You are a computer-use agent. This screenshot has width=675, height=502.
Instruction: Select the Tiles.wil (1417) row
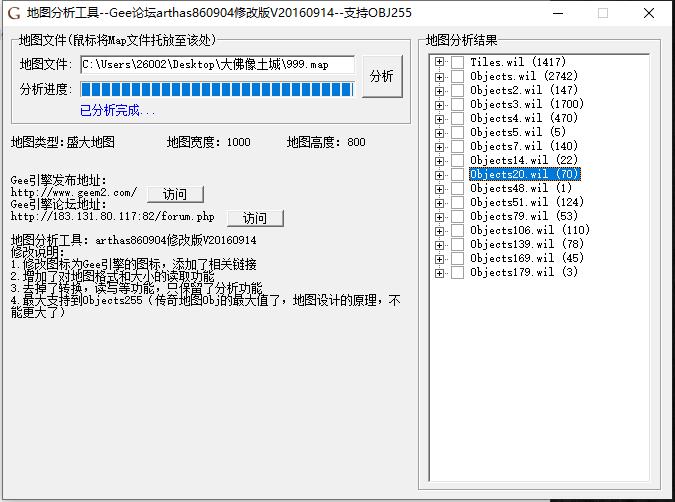tap(518, 62)
